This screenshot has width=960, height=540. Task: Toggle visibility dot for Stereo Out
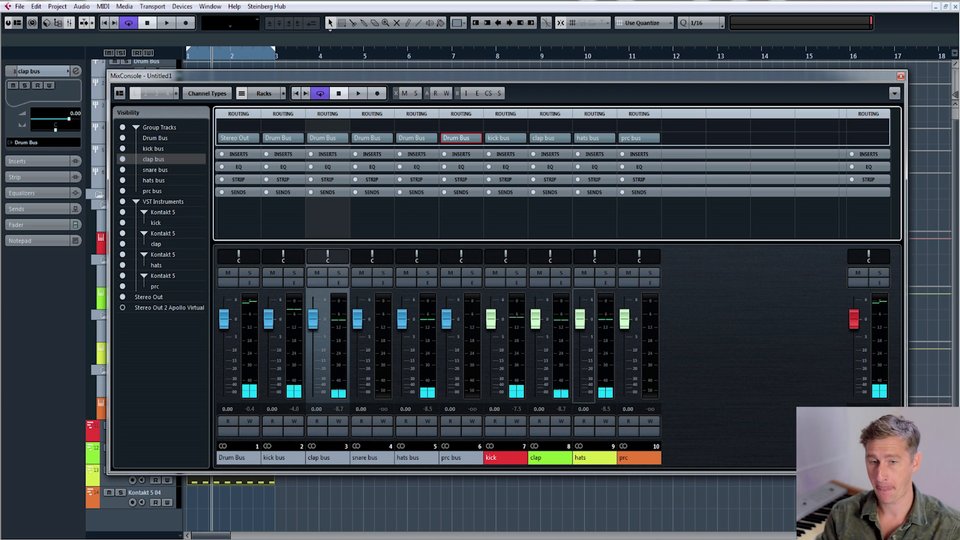122,297
